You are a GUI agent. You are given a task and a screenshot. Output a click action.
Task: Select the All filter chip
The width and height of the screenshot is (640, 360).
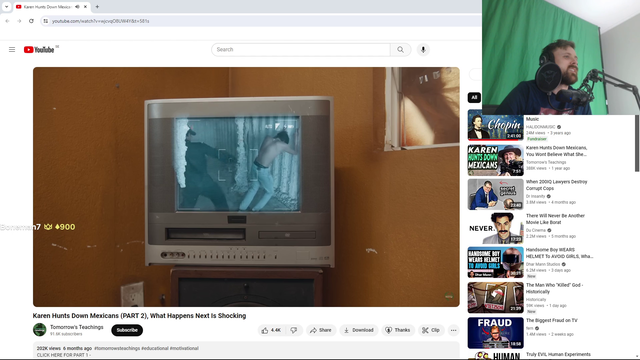pyautogui.click(x=474, y=98)
